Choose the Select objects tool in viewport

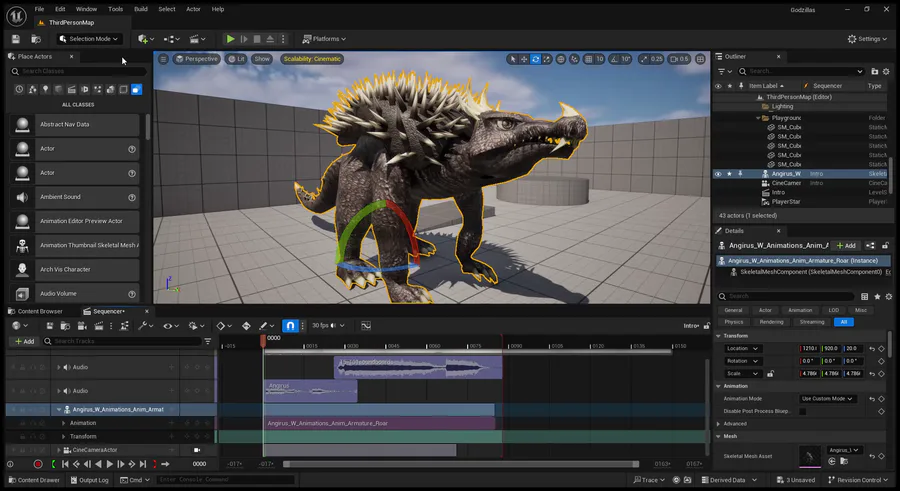[513, 59]
